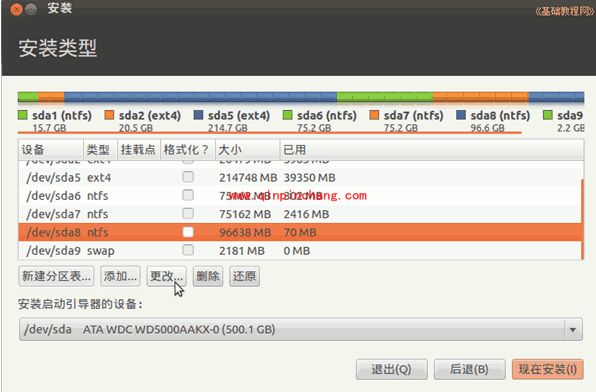
Task: Click the 2416 MB used cell
Action: [x=306, y=214]
